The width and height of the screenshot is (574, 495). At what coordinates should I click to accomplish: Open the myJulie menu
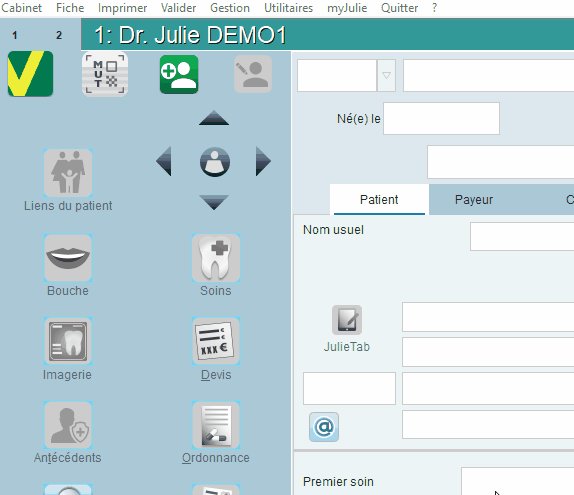point(347,8)
